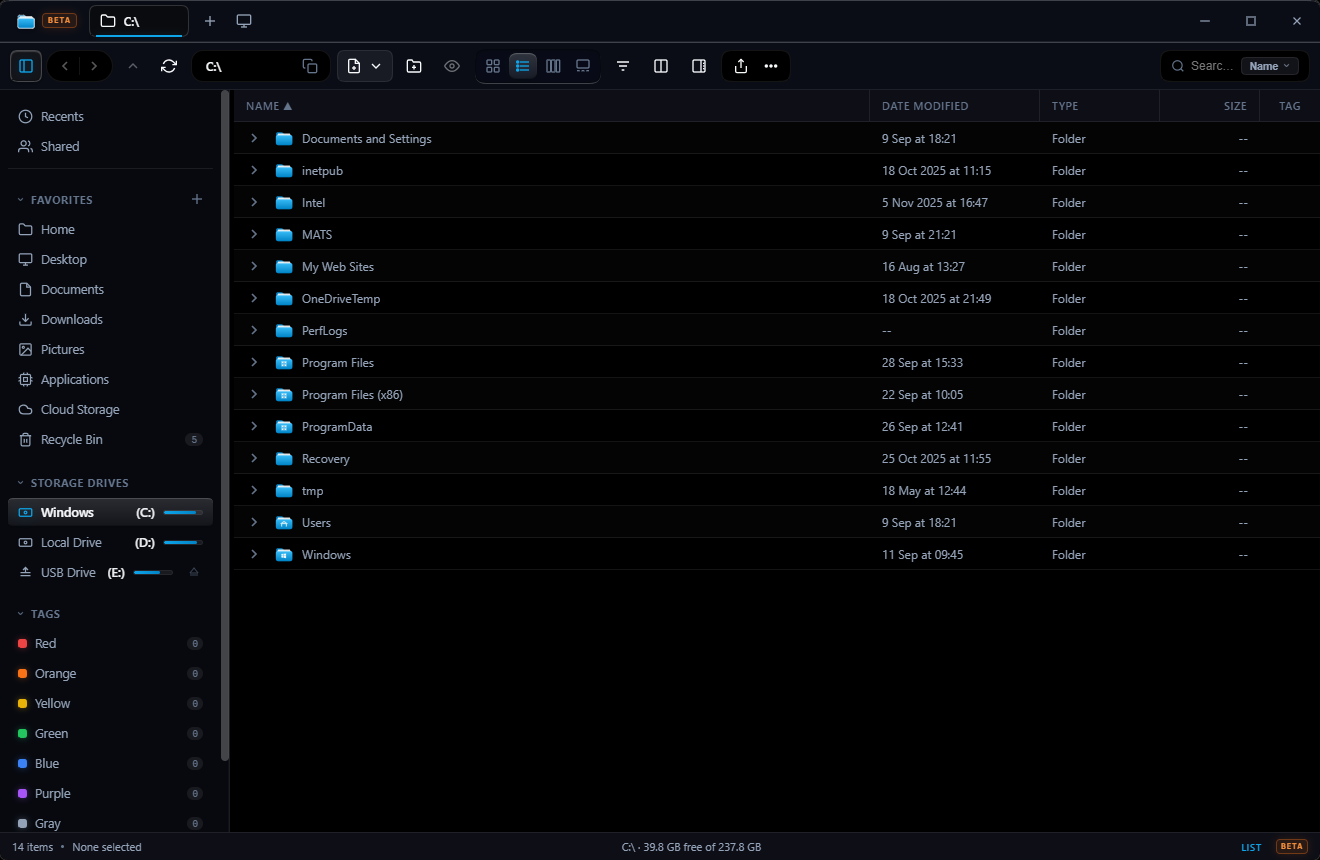Navigate up to the parent directory

(133, 66)
